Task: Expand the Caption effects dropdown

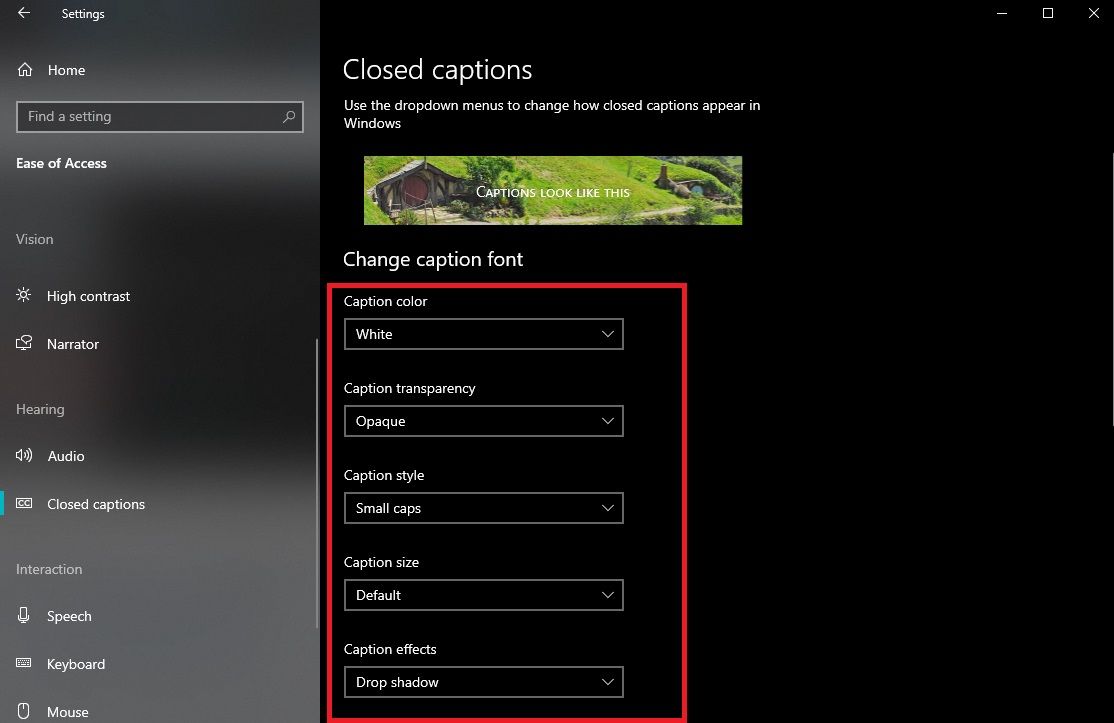Action: [x=483, y=682]
